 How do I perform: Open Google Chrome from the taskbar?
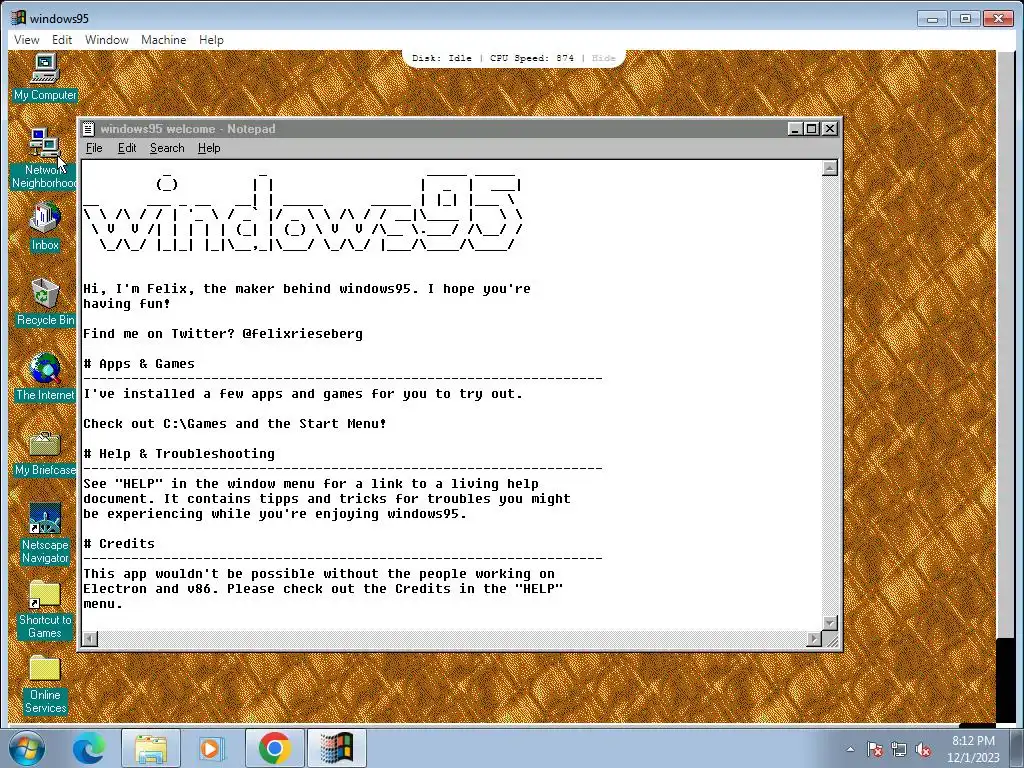274,748
